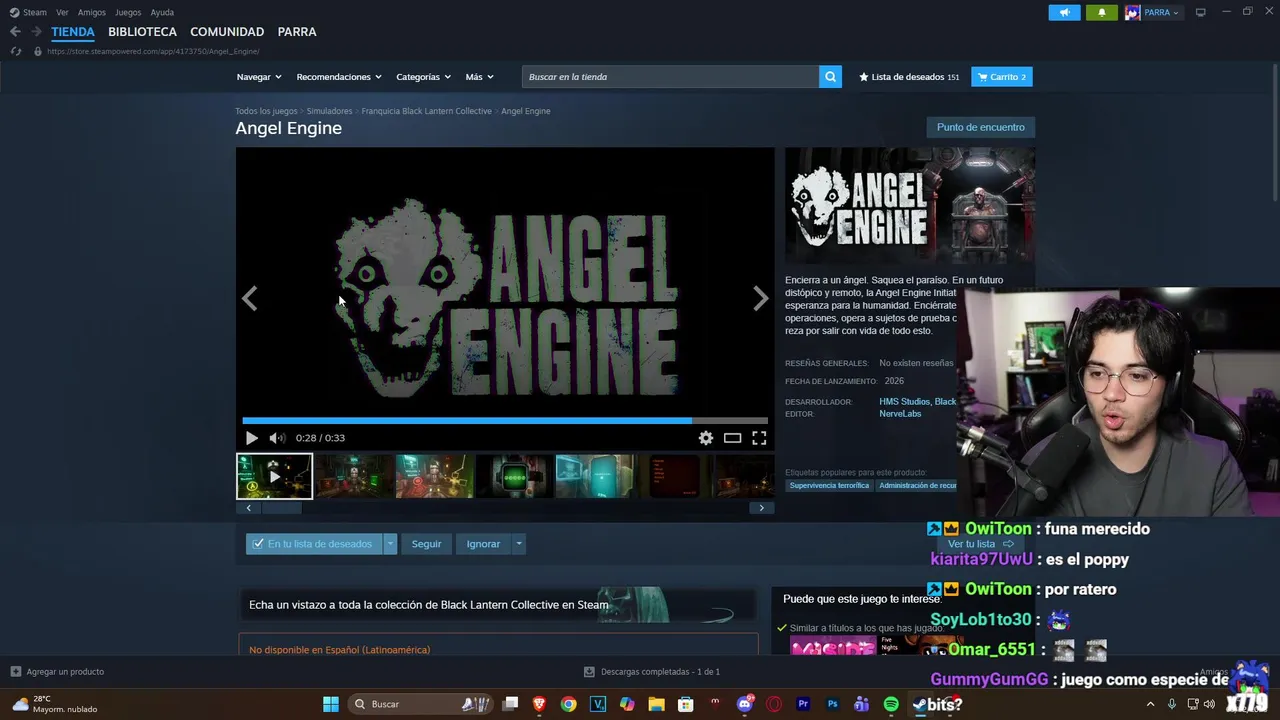The width and height of the screenshot is (1280, 720).
Task: Open Franquicia Black Lantern Collective breadcrumb
Action: (426, 111)
